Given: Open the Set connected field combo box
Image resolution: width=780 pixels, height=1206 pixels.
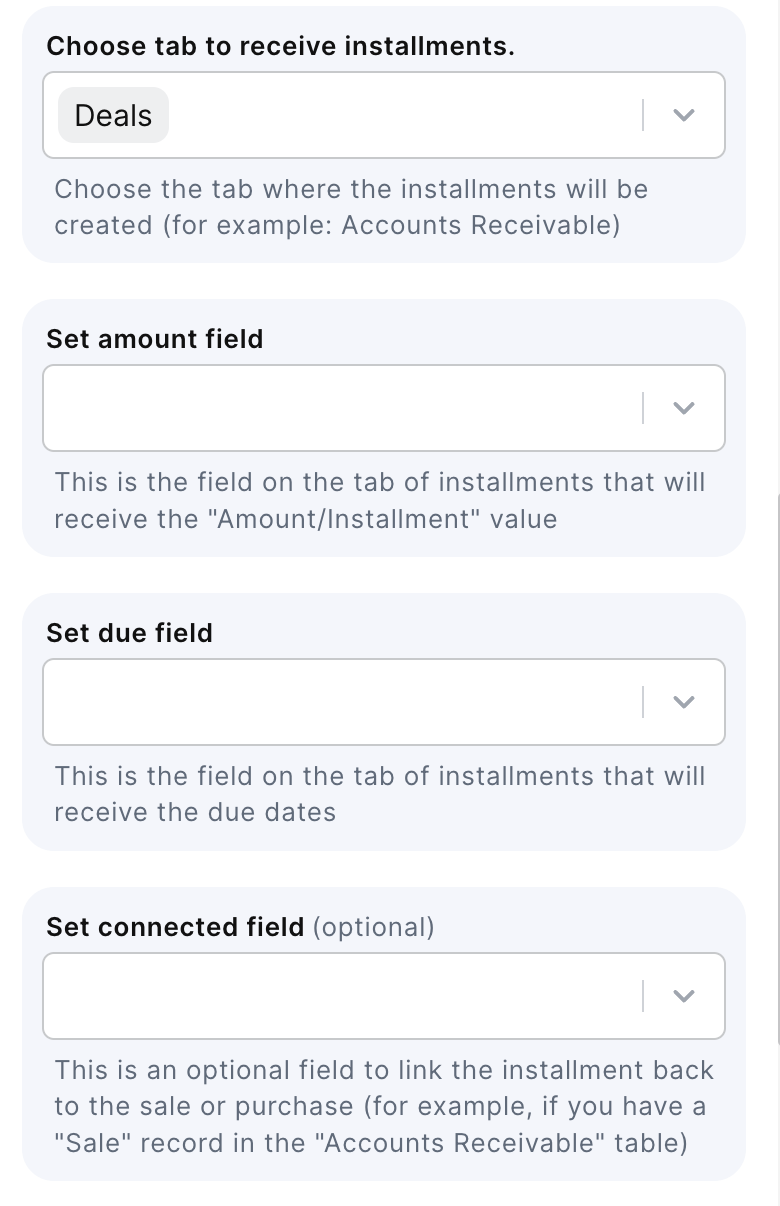Looking at the screenshot, I should point(340,996).
